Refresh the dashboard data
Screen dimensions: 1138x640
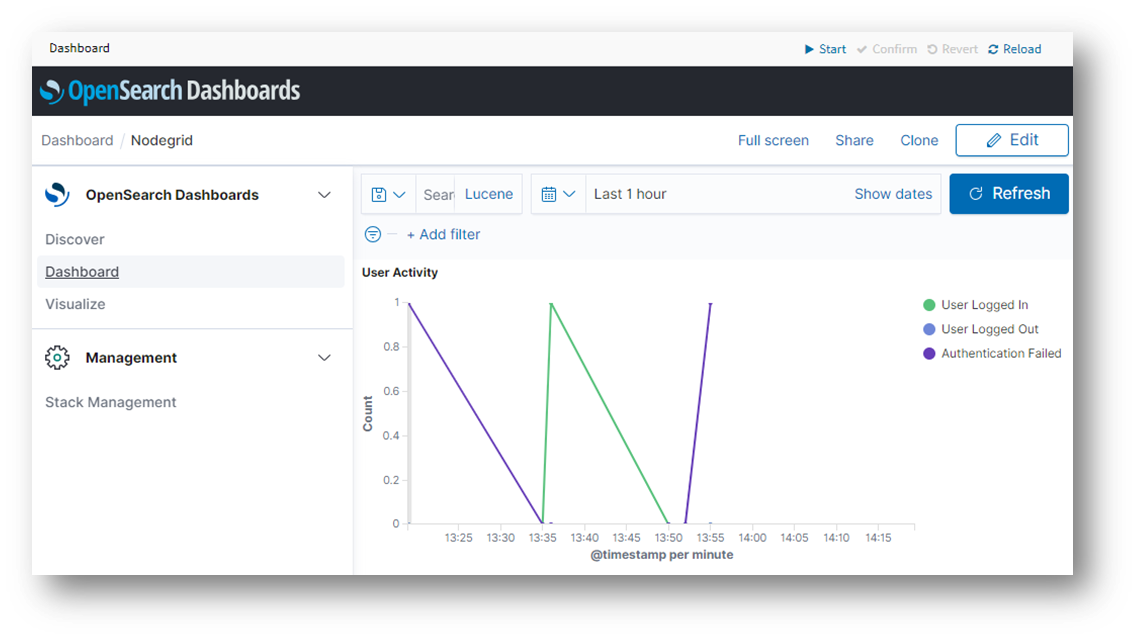tap(1009, 194)
